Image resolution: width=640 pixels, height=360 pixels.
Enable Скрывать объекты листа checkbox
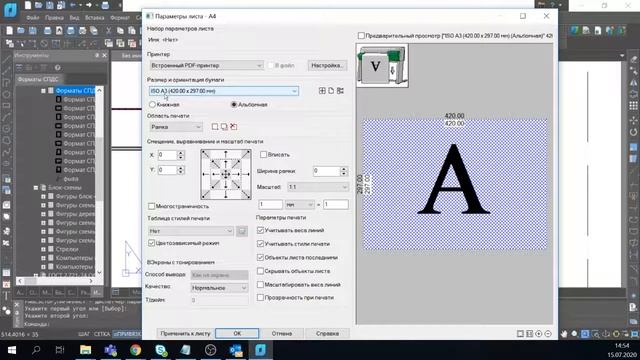pos(260,271)
